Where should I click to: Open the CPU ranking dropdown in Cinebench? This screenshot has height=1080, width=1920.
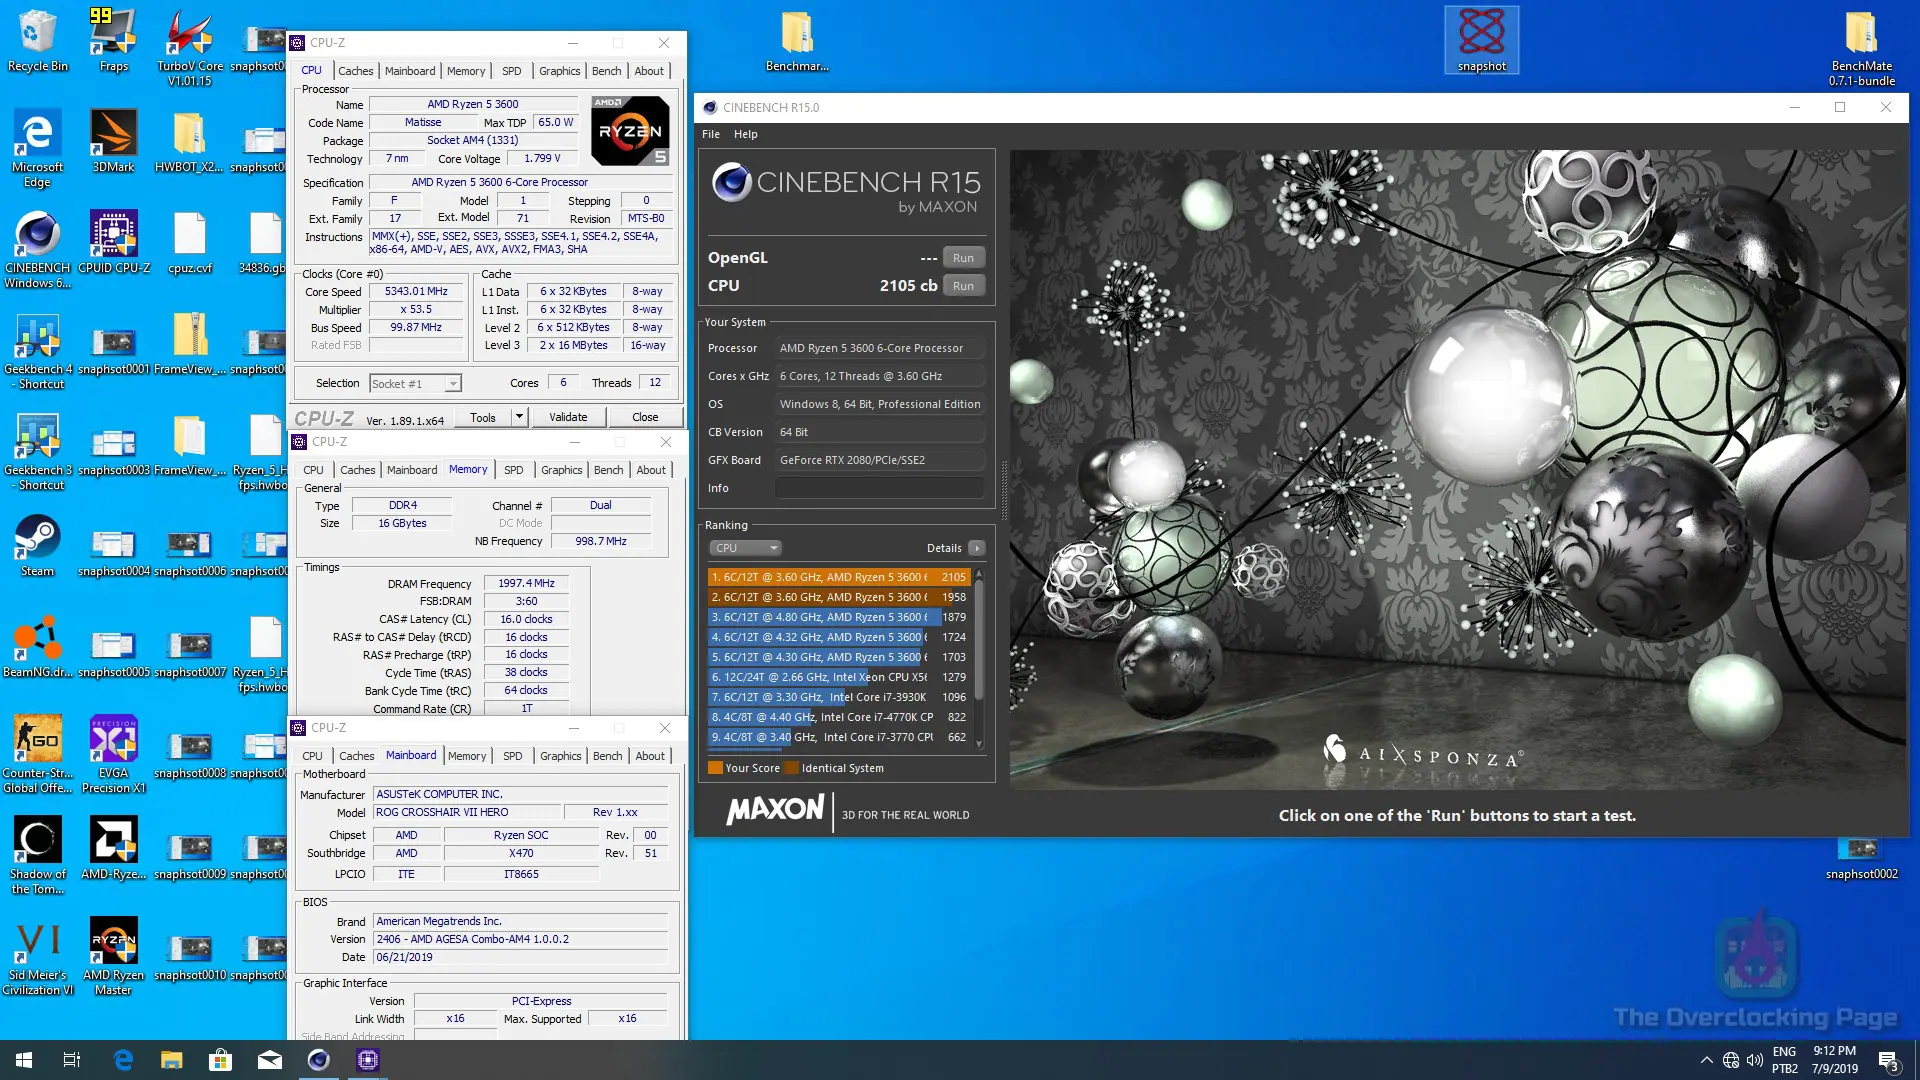[x=745, y=548]
